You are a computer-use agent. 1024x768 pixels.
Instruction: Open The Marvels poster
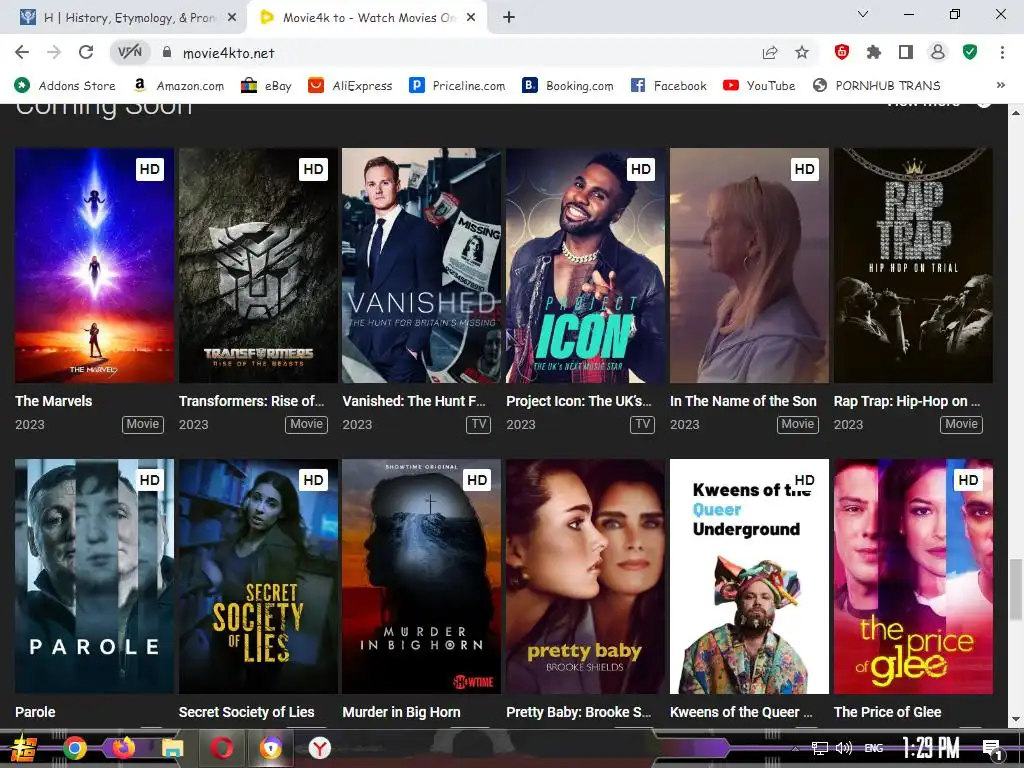(x=95, y=265)
